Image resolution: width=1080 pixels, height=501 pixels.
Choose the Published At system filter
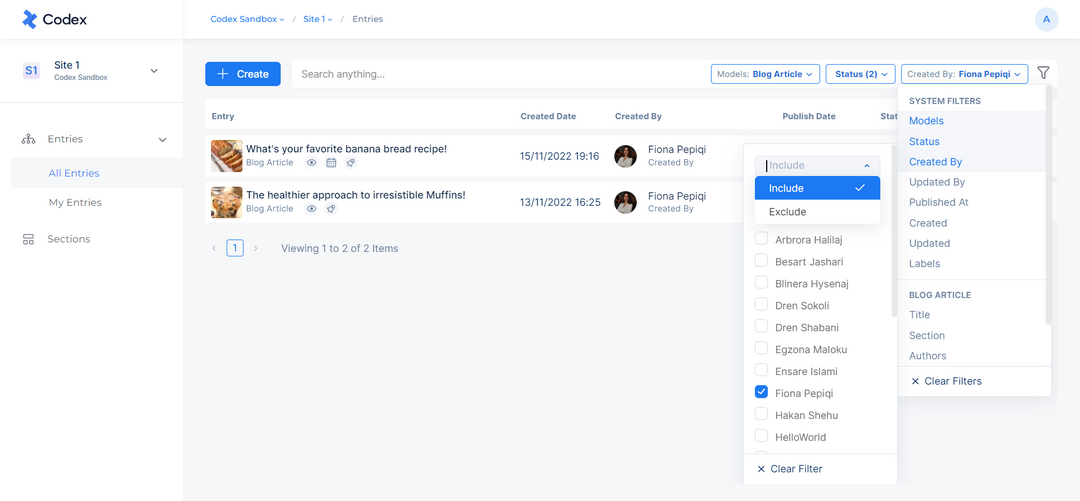(939, 203)
